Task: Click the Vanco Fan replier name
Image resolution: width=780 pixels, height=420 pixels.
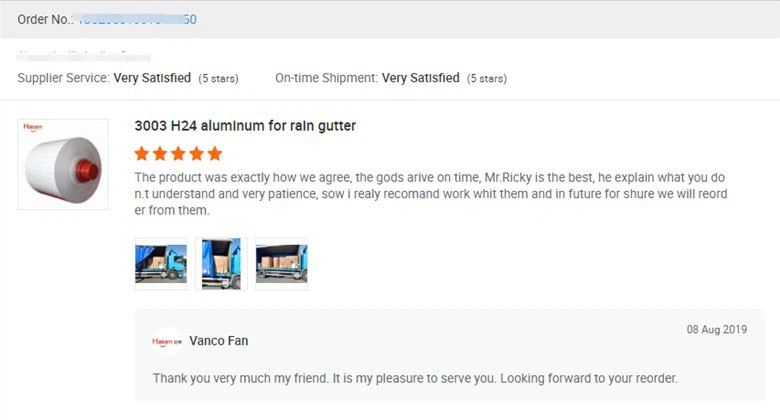Action: (x=218, y=341)
